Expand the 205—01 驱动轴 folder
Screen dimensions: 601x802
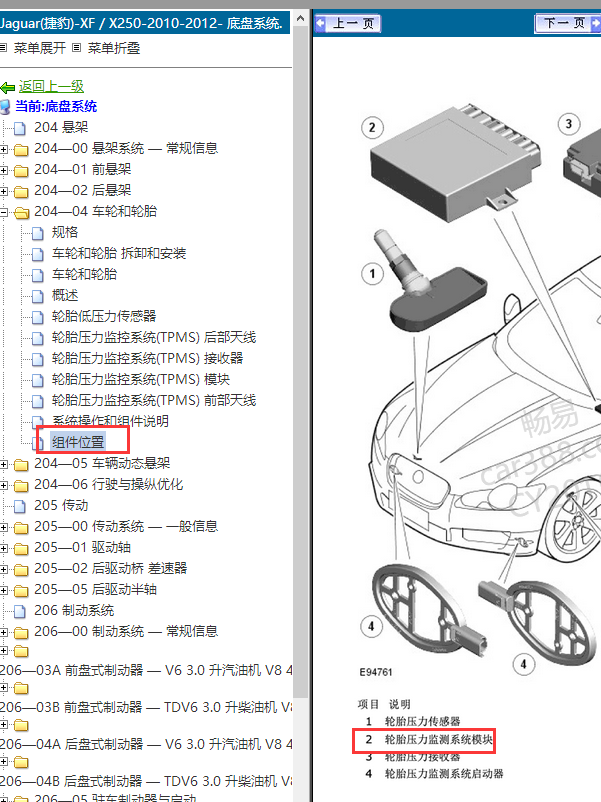click(x=4, y=548)
